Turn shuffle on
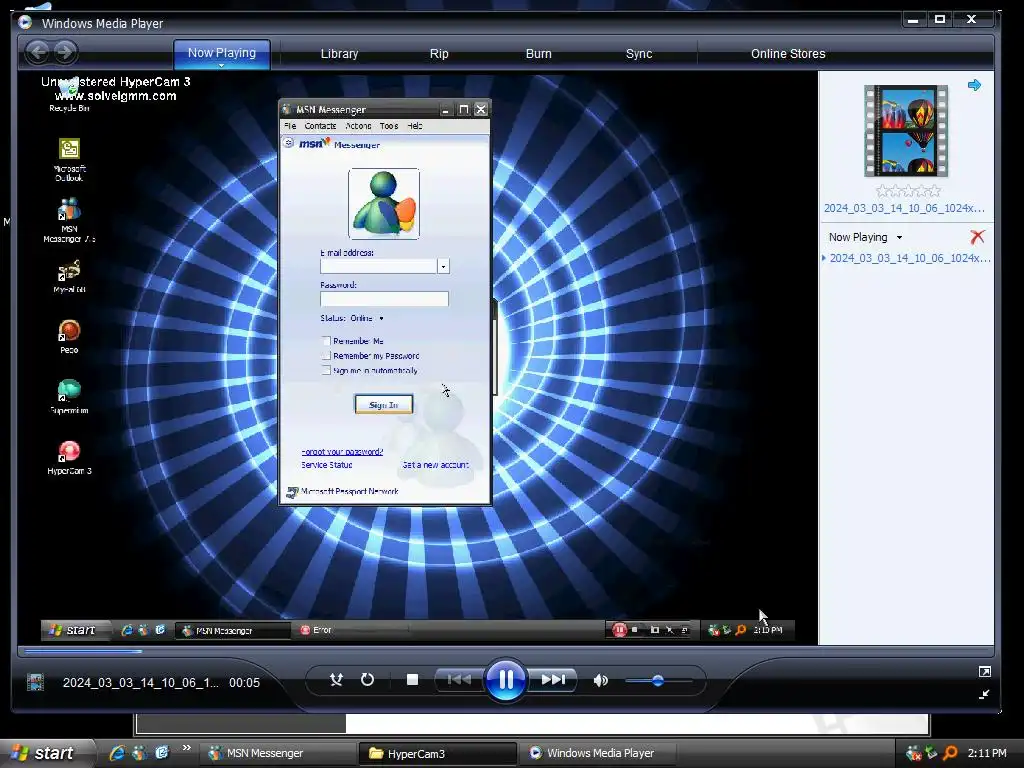 (x=336, y=680)
